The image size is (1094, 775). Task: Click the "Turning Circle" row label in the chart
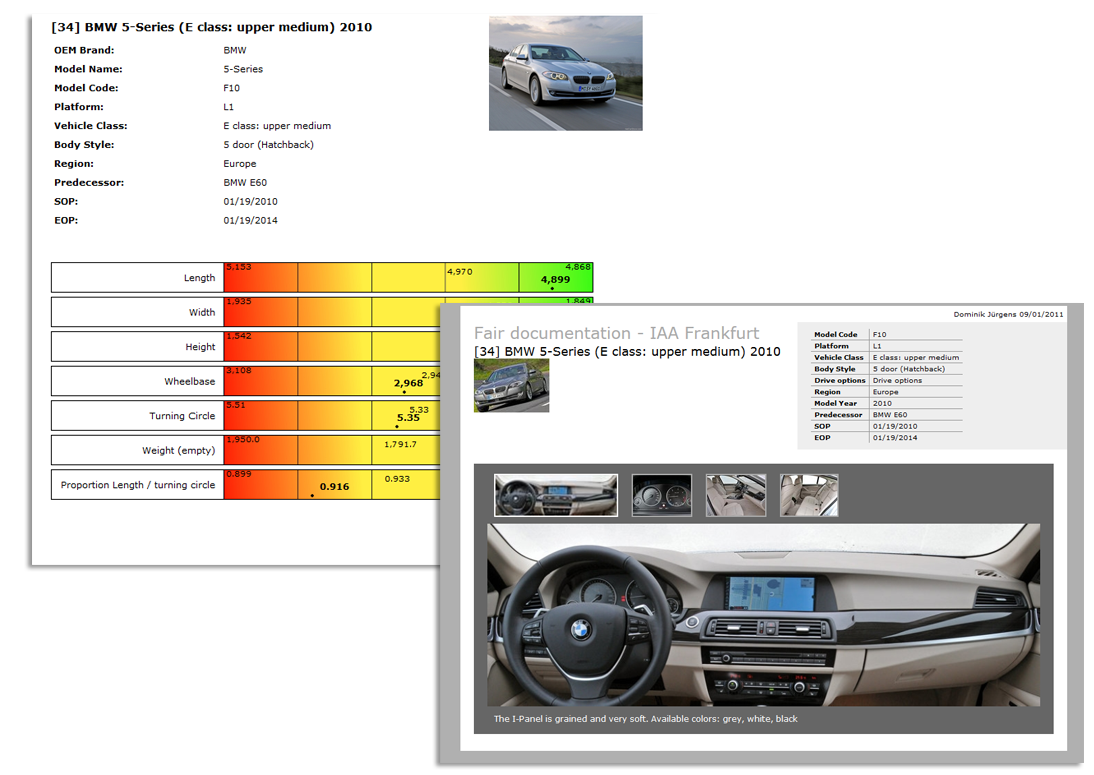[182, 416]
